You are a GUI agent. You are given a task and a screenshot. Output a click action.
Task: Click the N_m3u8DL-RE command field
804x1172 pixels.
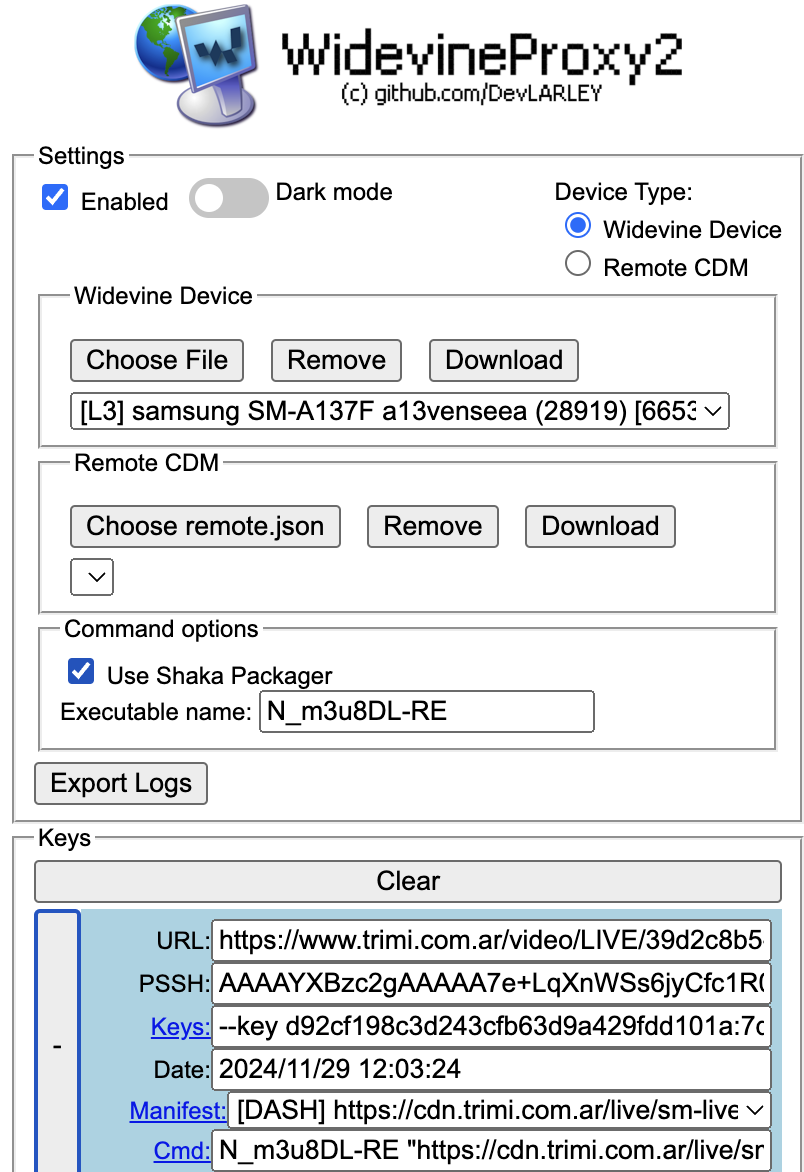tap(492, 1150)
